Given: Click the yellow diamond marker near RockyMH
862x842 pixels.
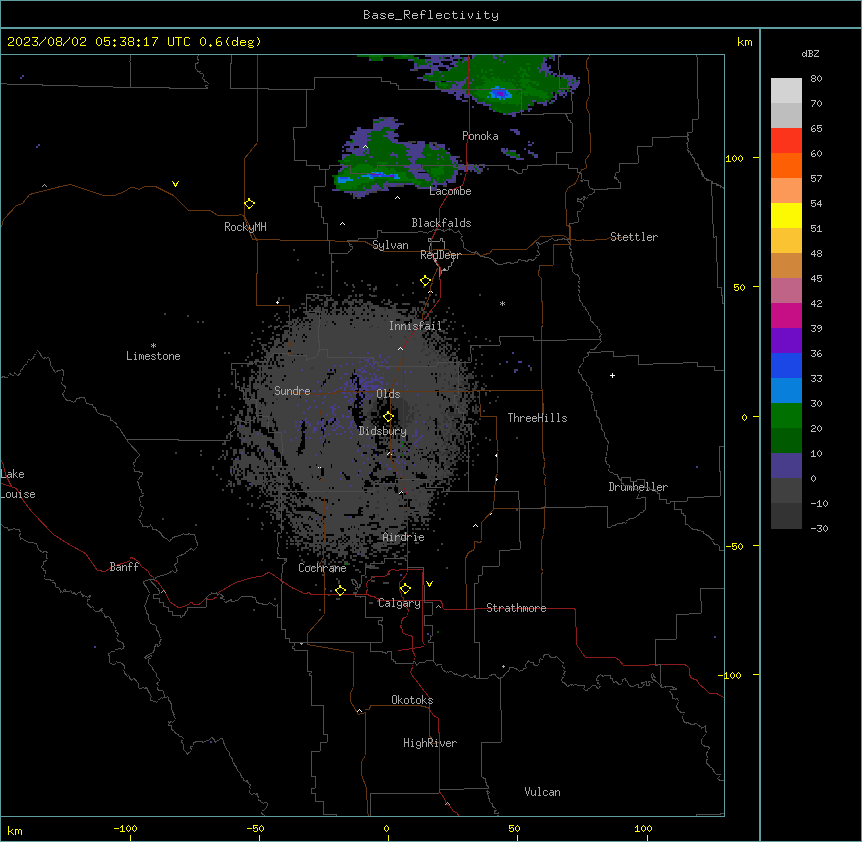Looking at the screenshot, I should [249, 204].
